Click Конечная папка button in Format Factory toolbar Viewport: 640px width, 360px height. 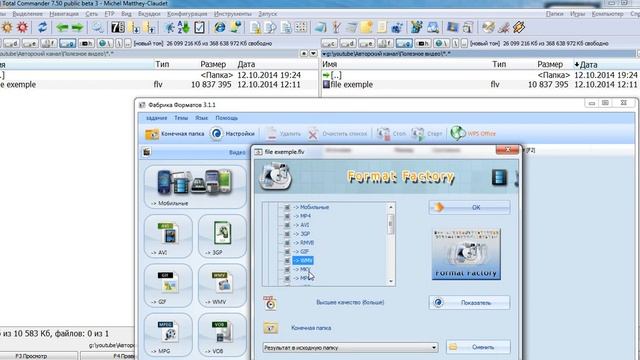pyautogui.click(x=175, y=134)
